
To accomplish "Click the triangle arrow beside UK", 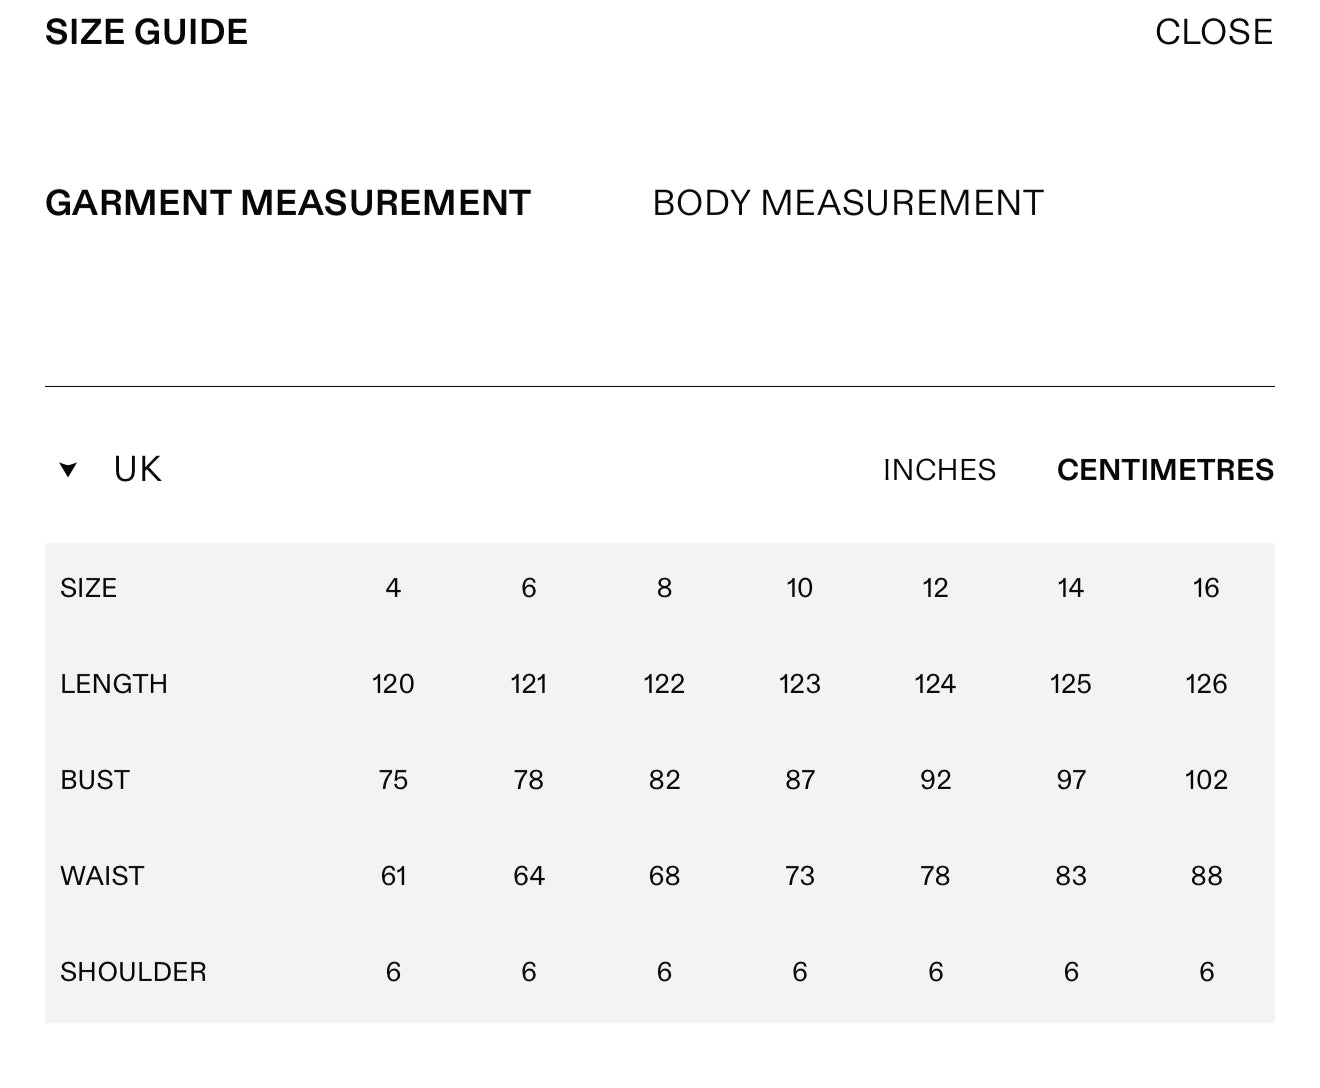I will [x=68, y=470].
